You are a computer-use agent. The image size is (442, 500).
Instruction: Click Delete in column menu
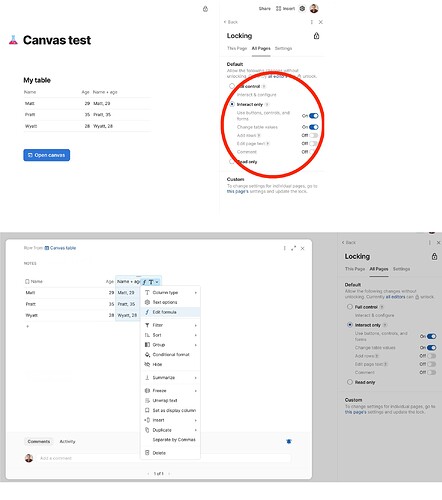click(x=171, y=453)
